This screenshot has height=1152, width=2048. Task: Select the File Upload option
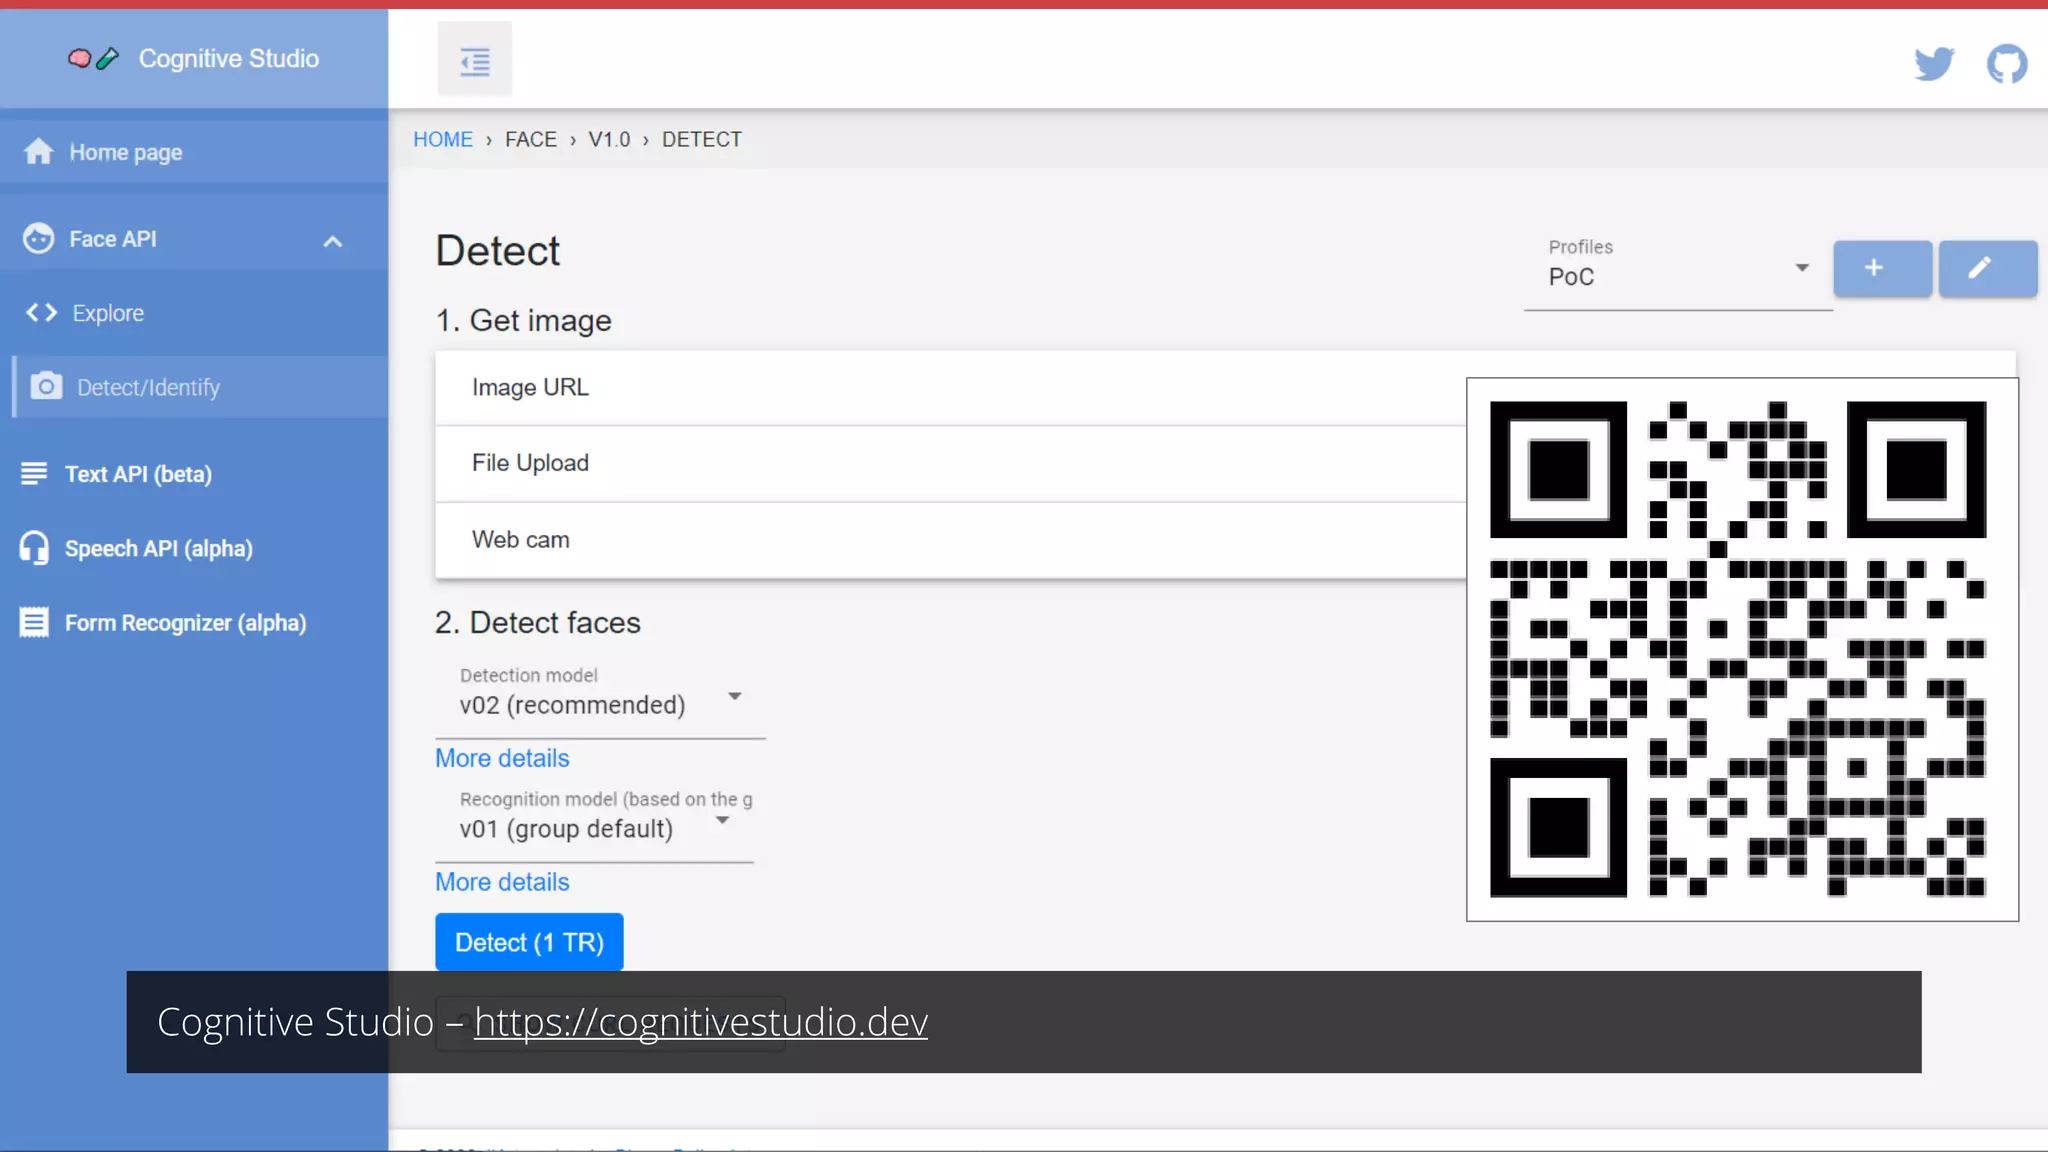pos(530,463)
